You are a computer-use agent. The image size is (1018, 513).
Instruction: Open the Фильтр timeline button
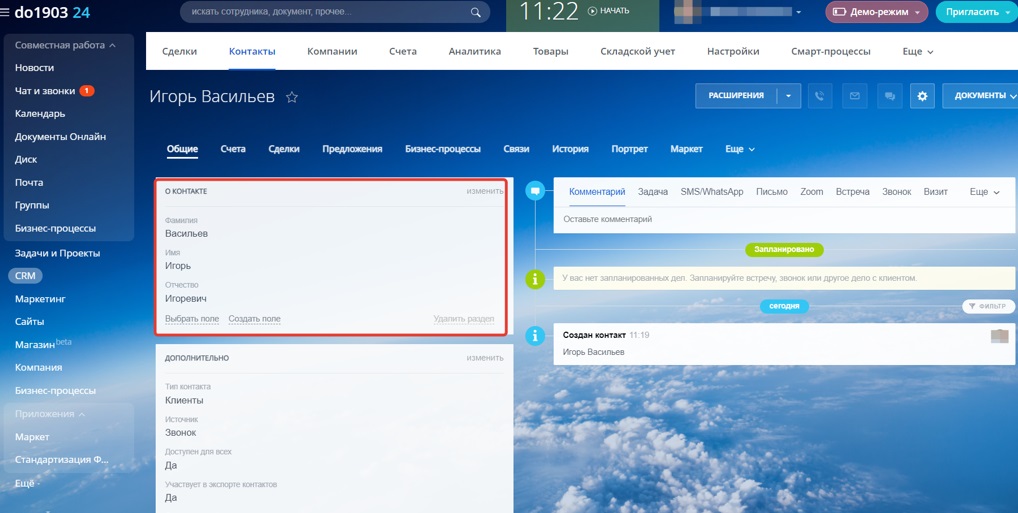988,306
